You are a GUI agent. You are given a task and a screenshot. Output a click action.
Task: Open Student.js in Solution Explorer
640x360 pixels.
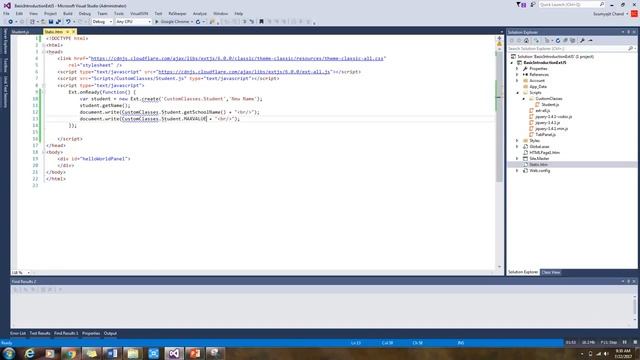point(550,104)
